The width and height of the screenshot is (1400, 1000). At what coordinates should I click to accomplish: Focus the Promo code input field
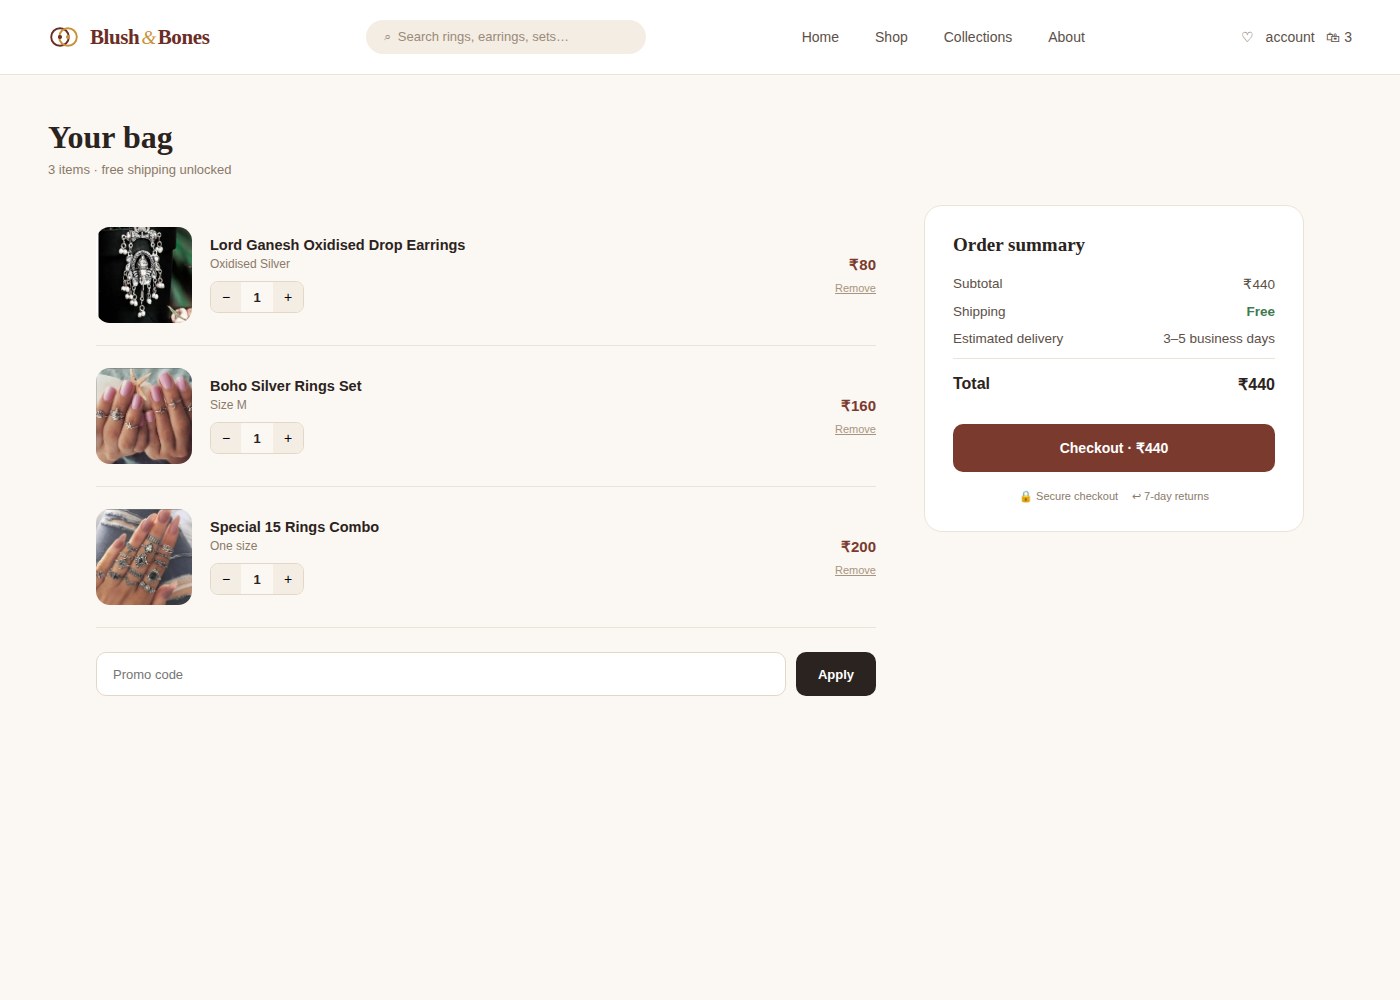tap(441, 674)
